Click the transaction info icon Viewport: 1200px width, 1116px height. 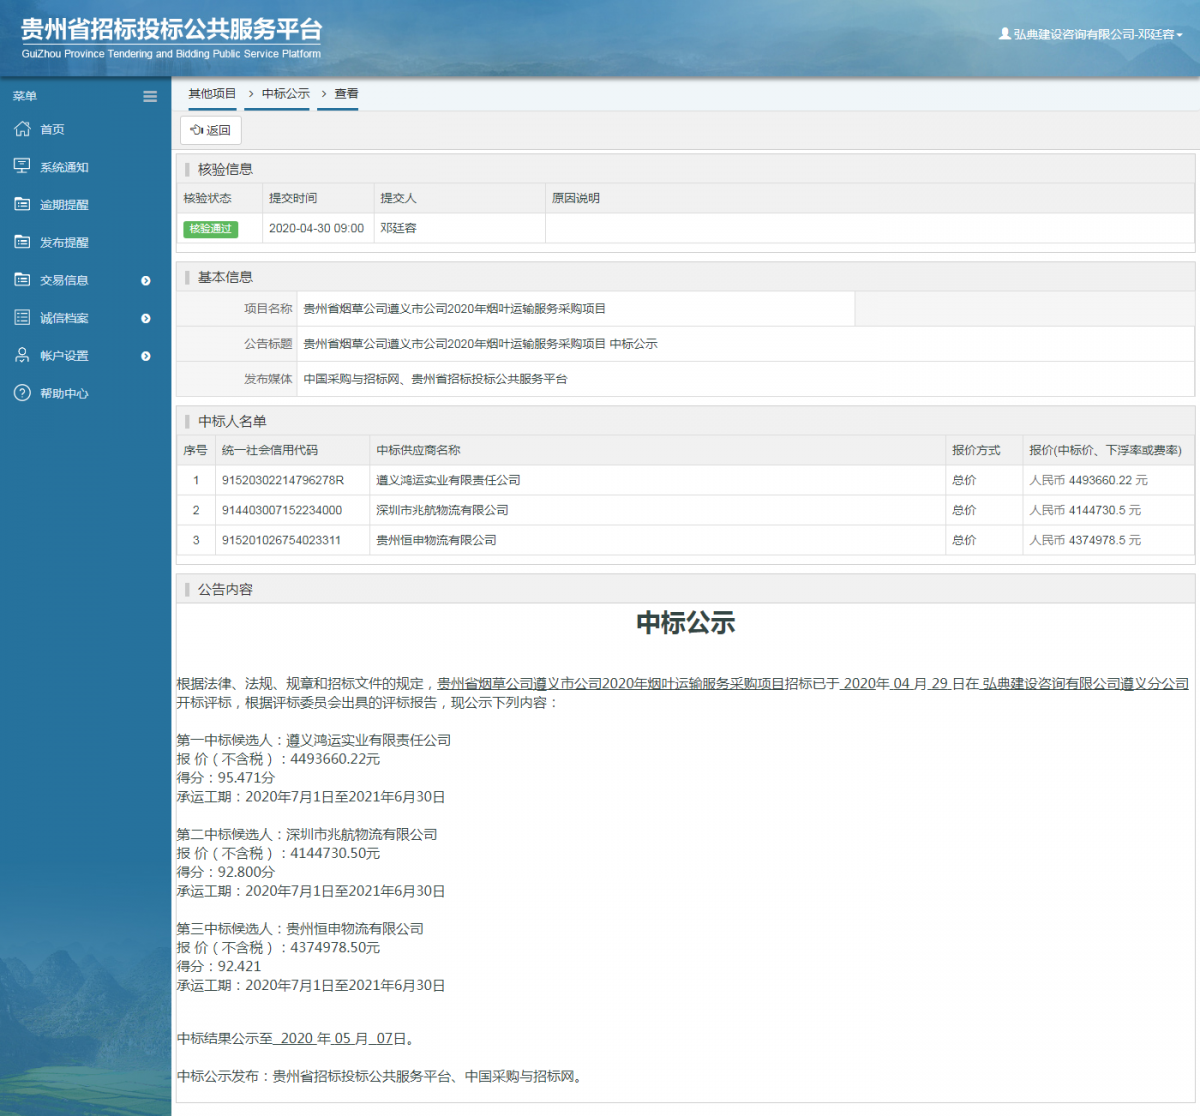click(x=22, y=280)
